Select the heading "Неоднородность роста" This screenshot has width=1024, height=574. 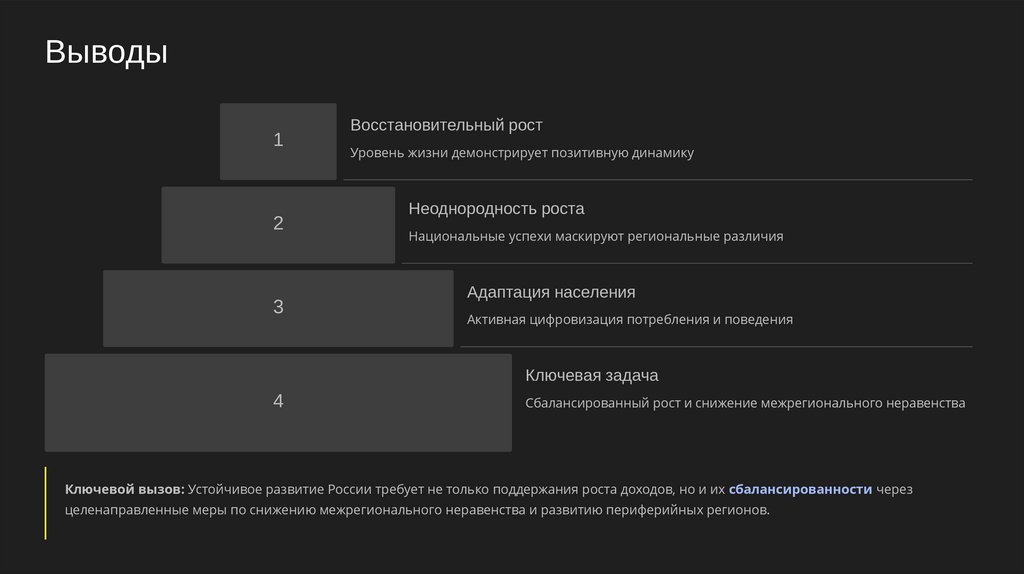[496, 209]
